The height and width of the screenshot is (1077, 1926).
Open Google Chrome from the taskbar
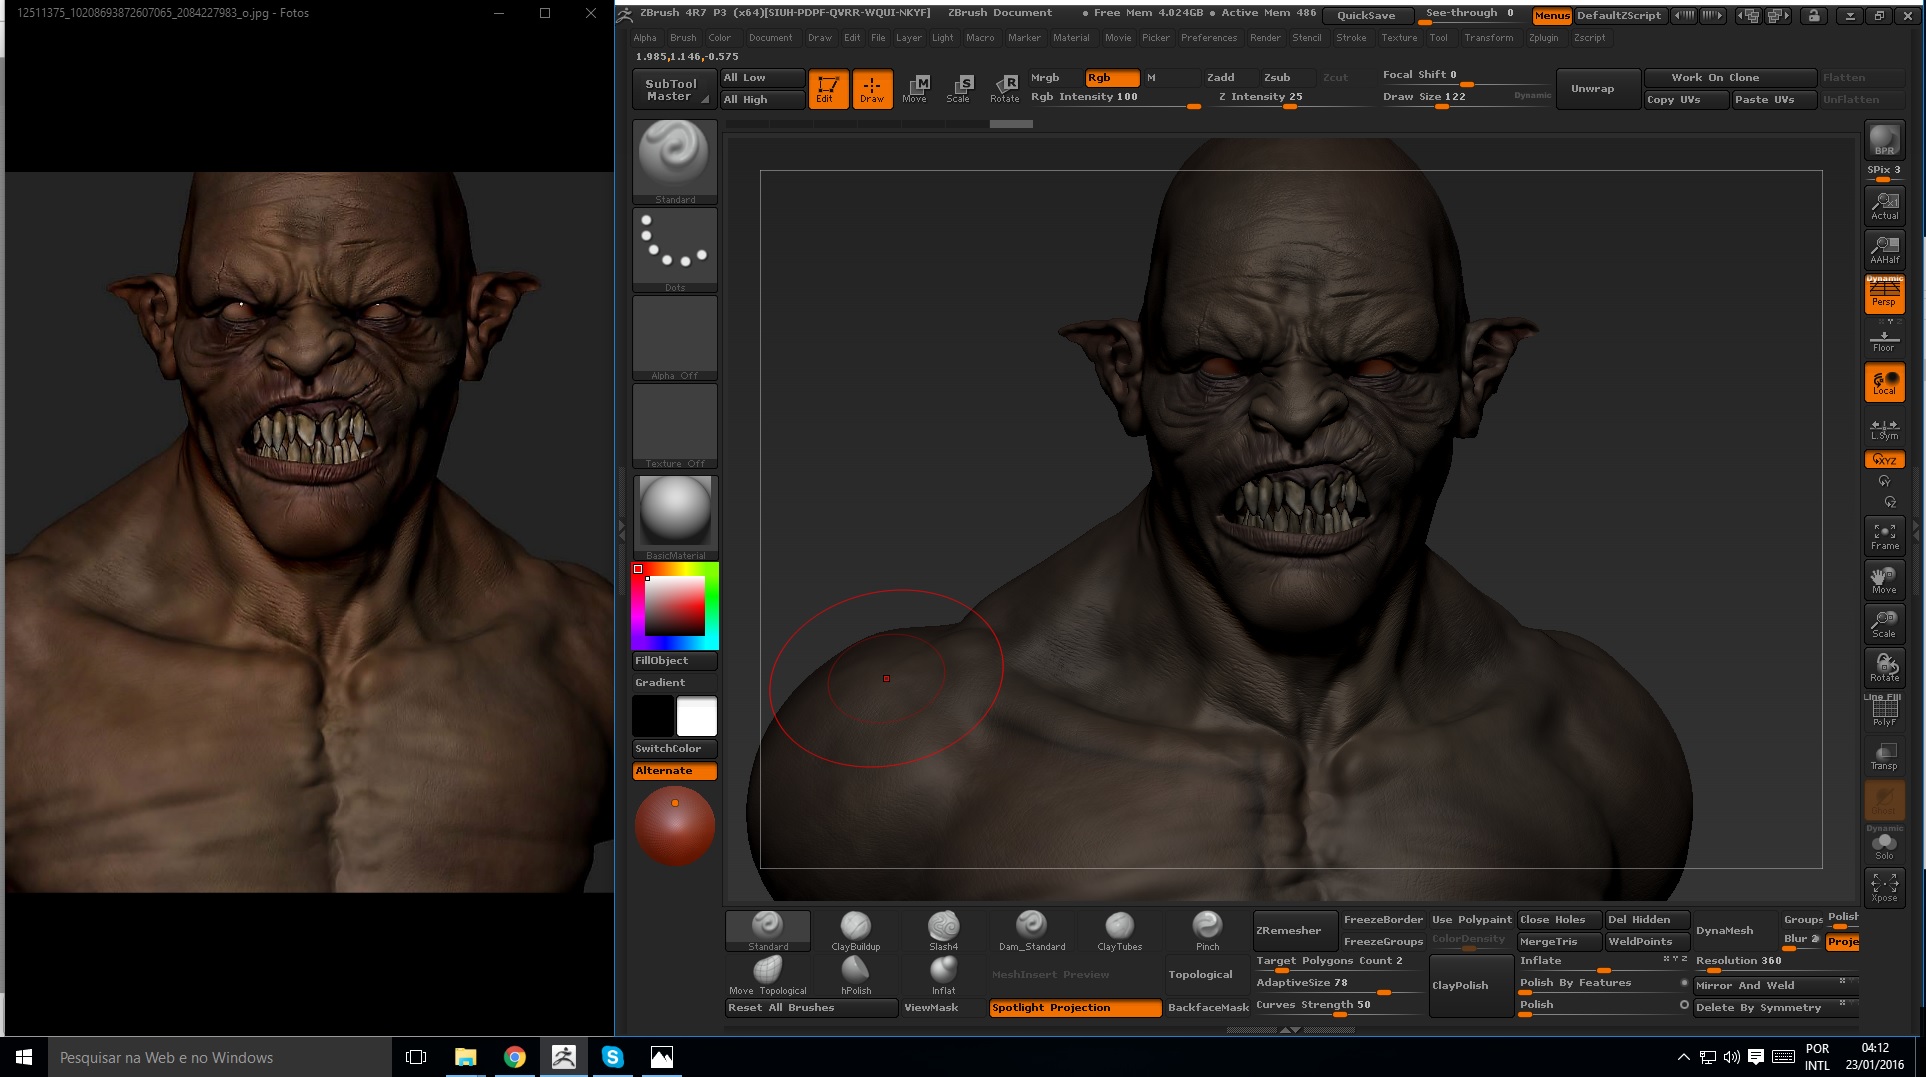pos(515,1057)
